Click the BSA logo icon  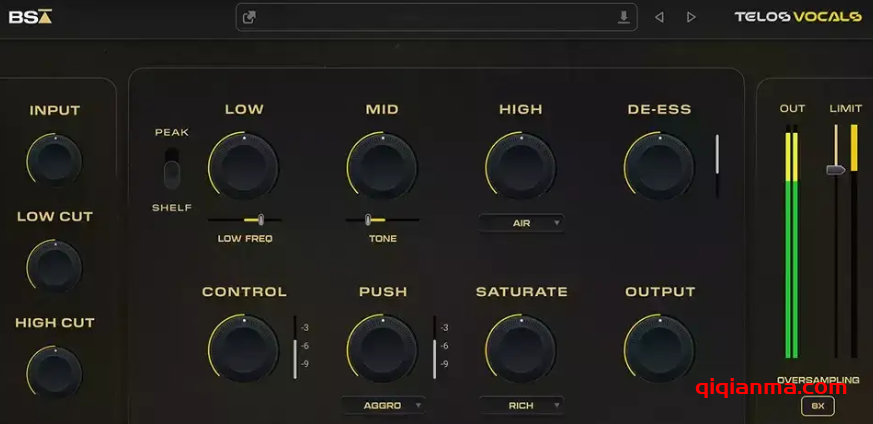pyautogui.click(x=30, y=17)
